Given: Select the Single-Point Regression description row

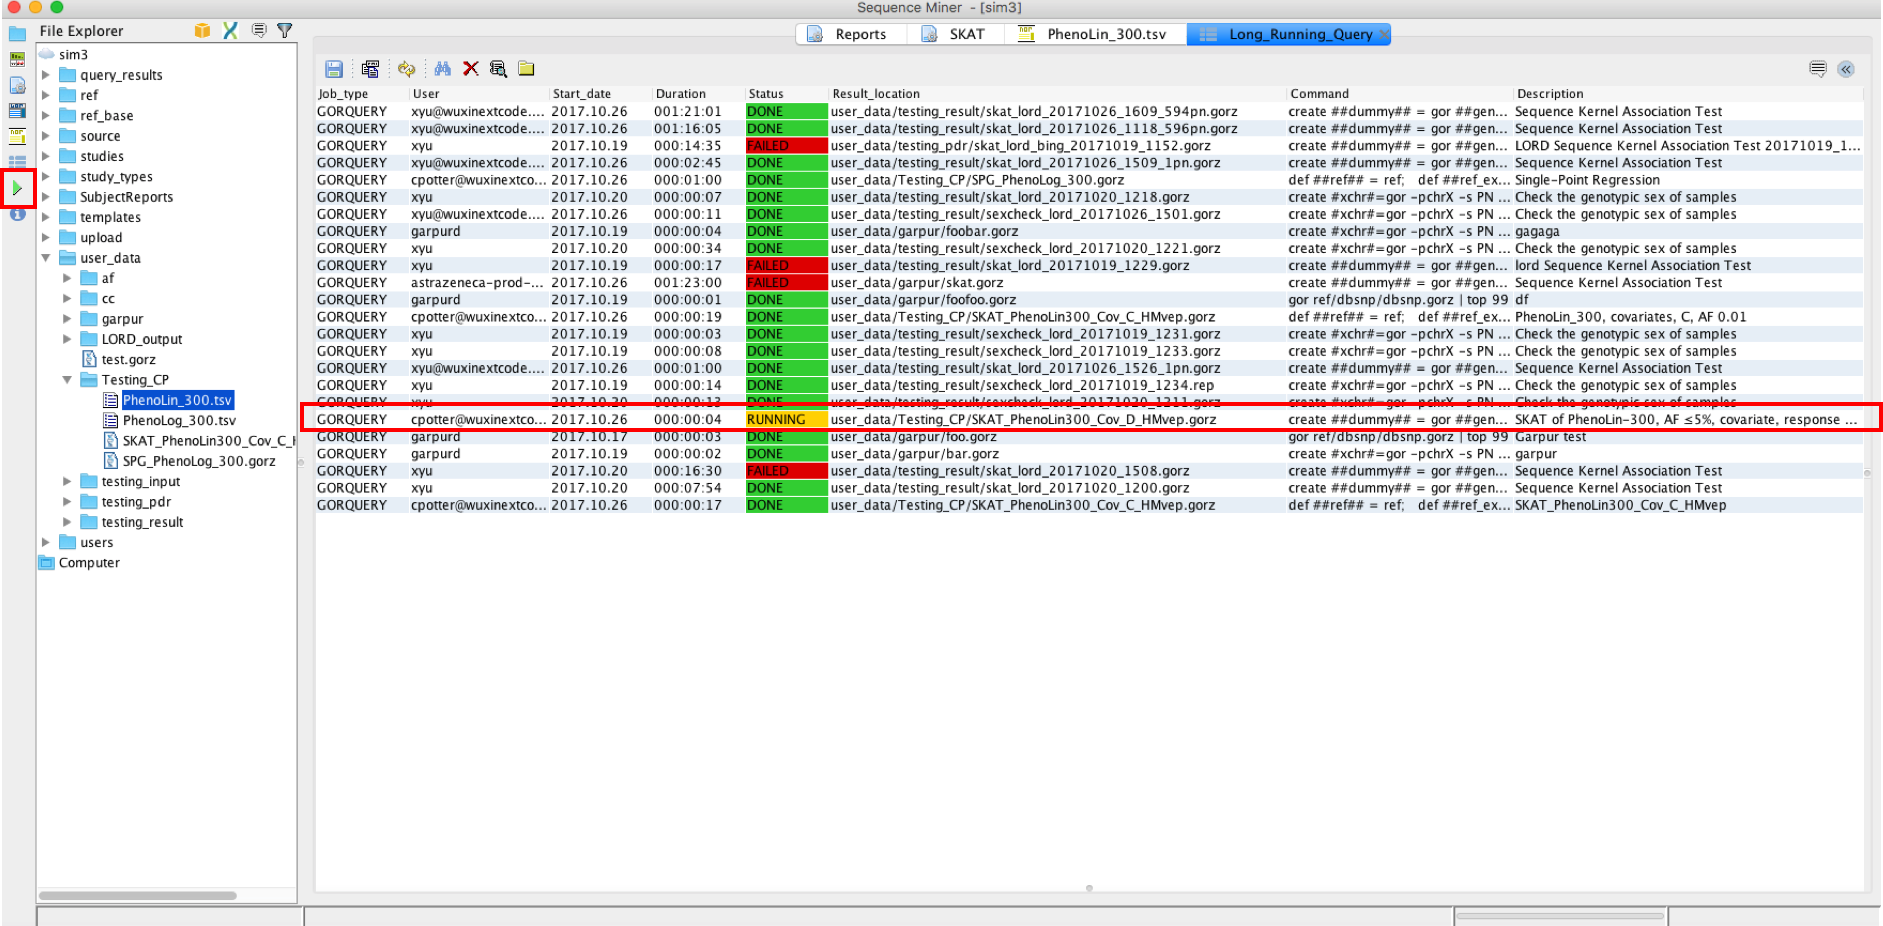Looking at the screenshot, I should pyautogui.click(x=1089, y=180).
